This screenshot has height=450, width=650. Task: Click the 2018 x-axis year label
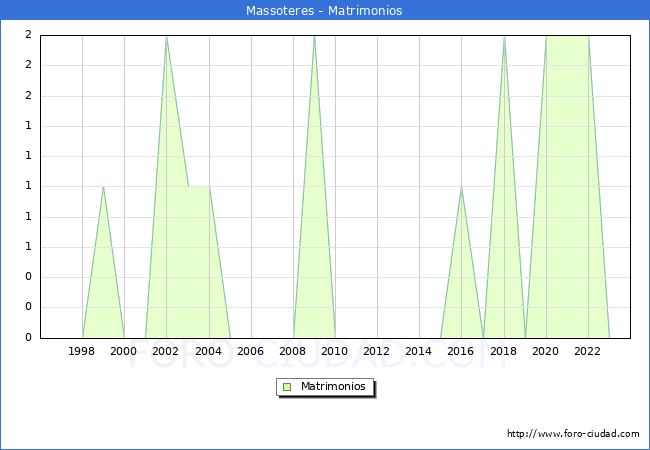coord(503,351)
